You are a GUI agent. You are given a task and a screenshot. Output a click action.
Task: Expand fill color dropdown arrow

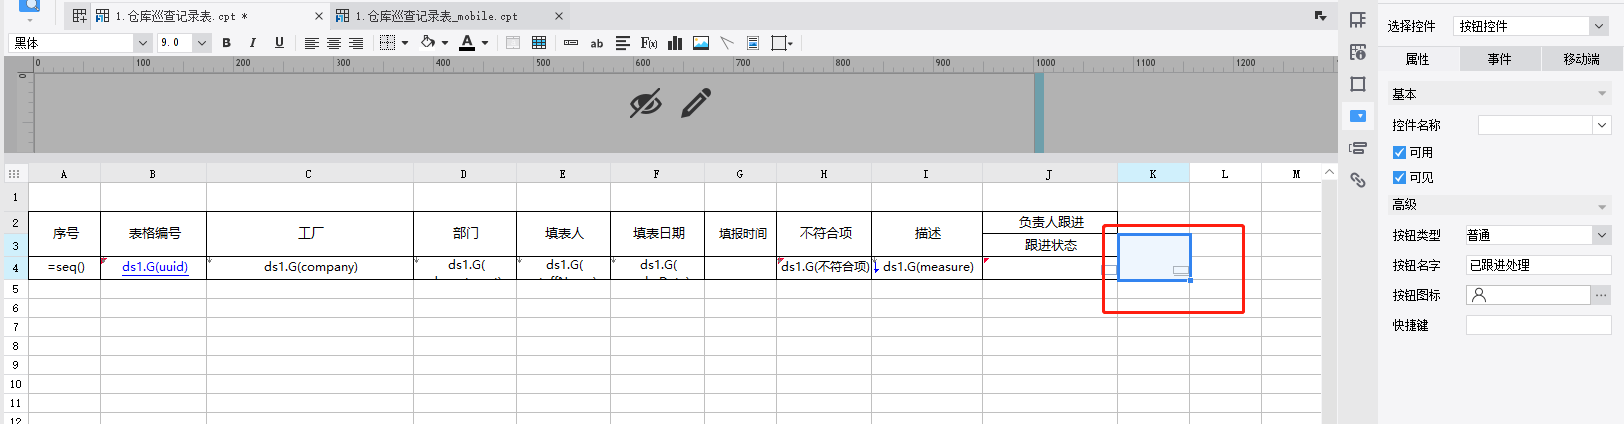(445, 43)
